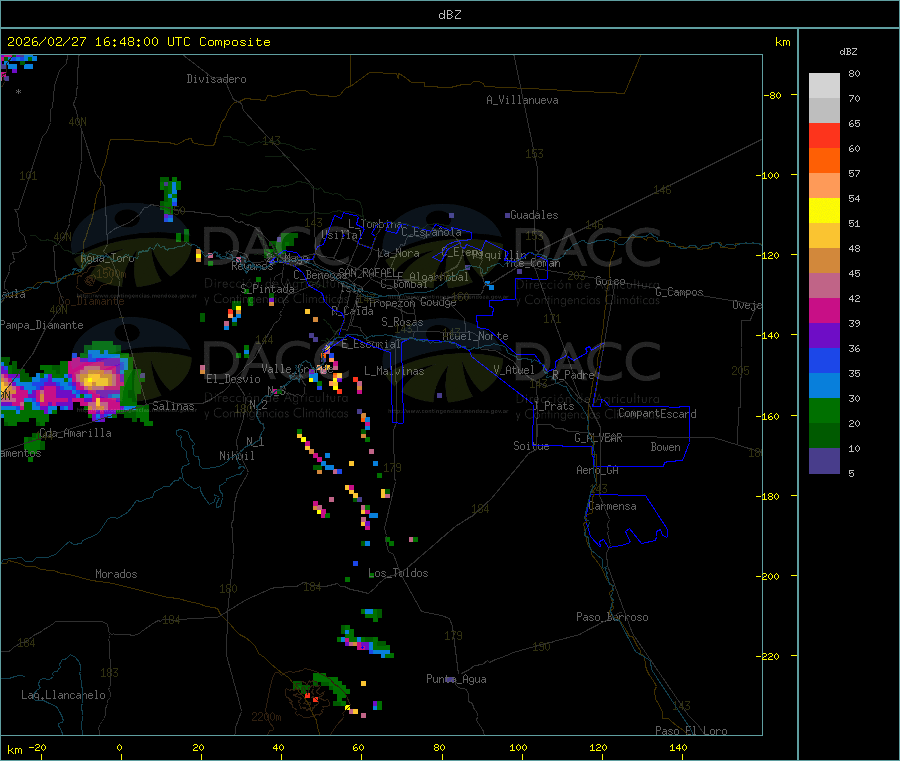Click the 'G_Campos' label
This screenshot has height=761, width=900.
point(679,292)
